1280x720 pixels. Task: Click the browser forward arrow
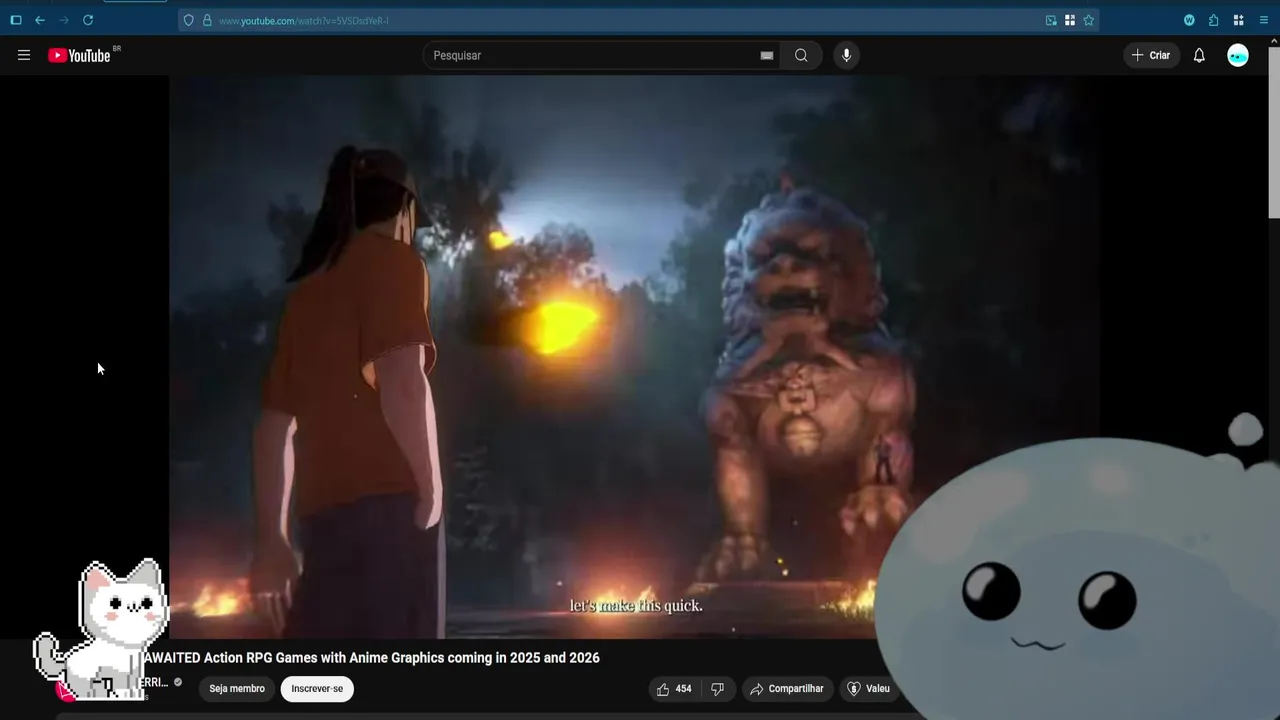(x=64, y=20)
